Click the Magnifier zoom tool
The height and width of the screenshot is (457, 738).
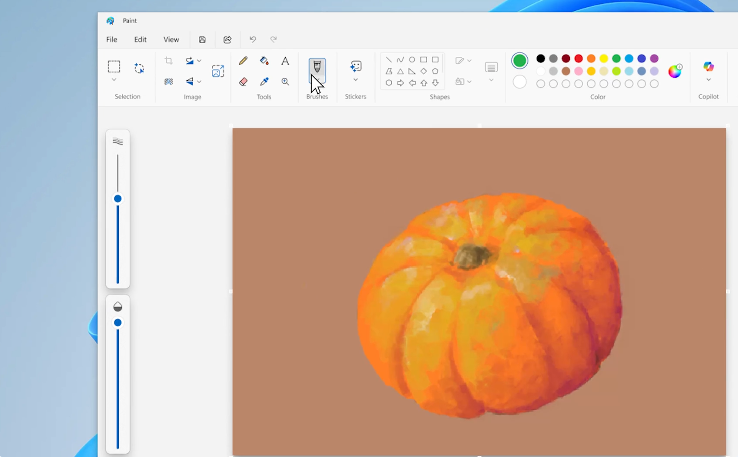click(285, 82)
